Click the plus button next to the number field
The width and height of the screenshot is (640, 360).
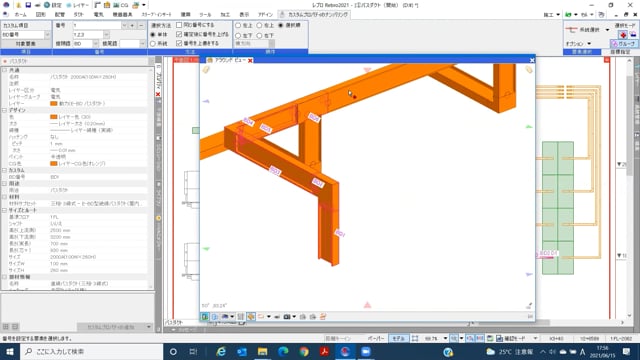(132, 25)
